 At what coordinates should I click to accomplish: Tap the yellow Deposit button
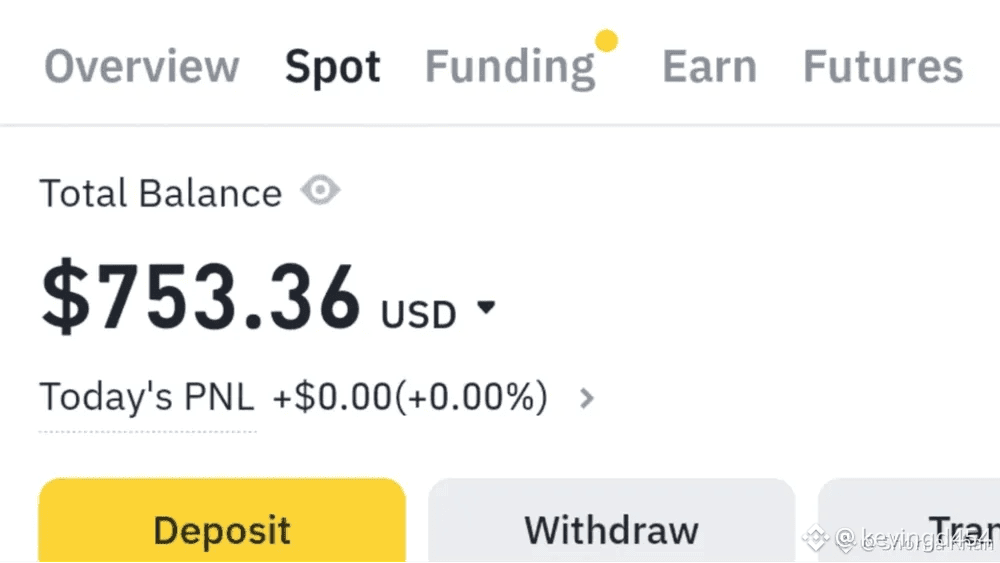tap(222, 520)
